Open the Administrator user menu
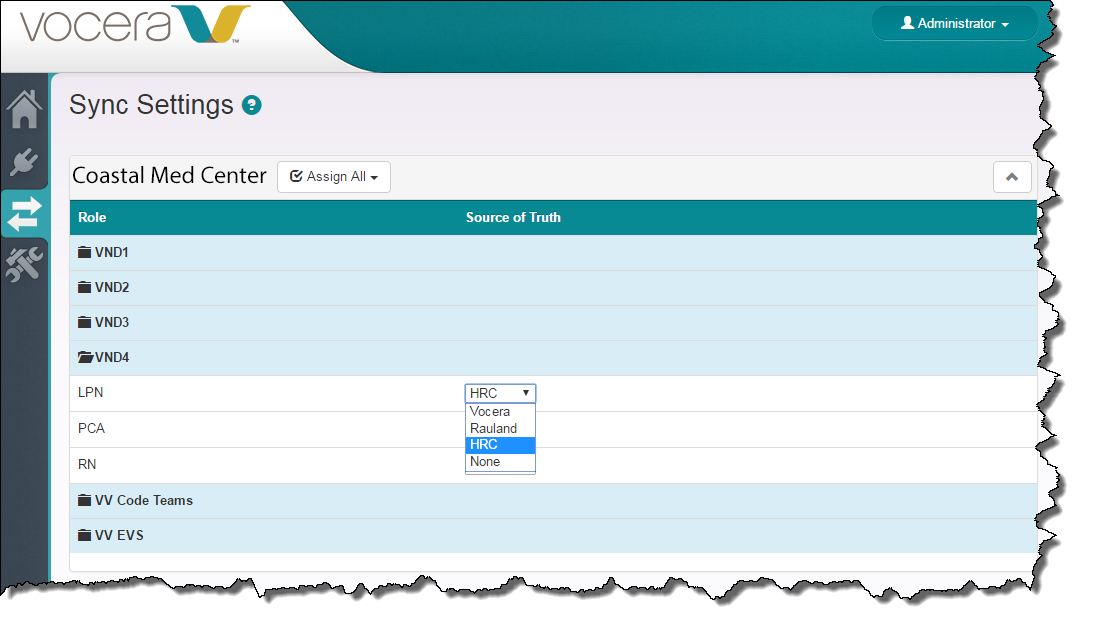 pyautogui.click(x=955, y=24)
